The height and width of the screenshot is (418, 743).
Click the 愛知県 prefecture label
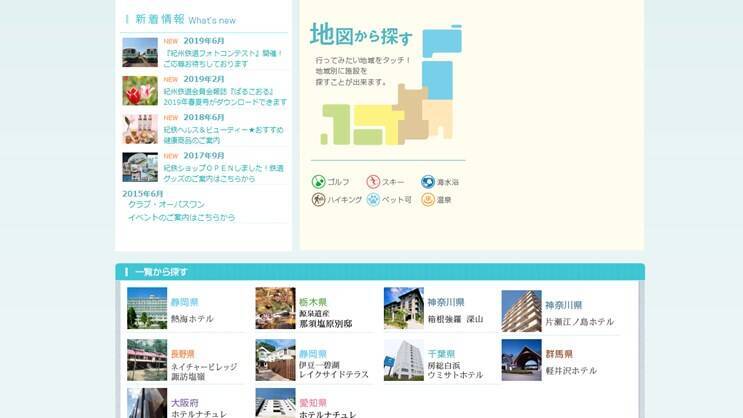[313, 403]
